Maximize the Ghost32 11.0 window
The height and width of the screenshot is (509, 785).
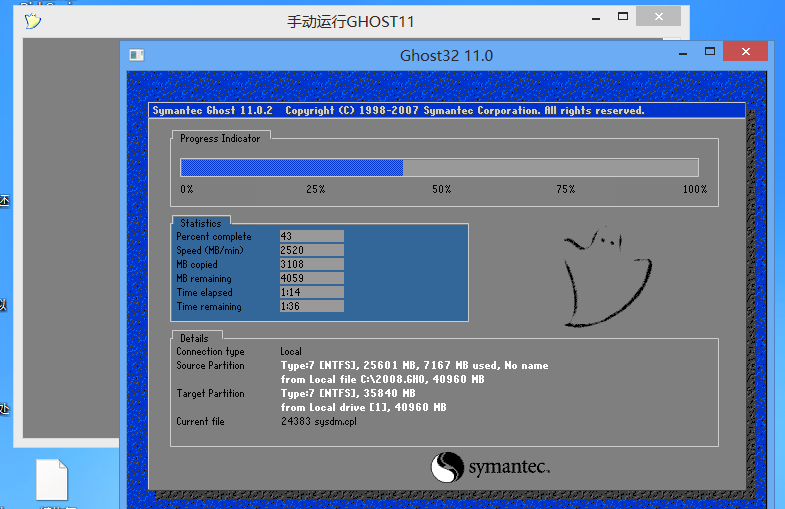tap(710, 52)
